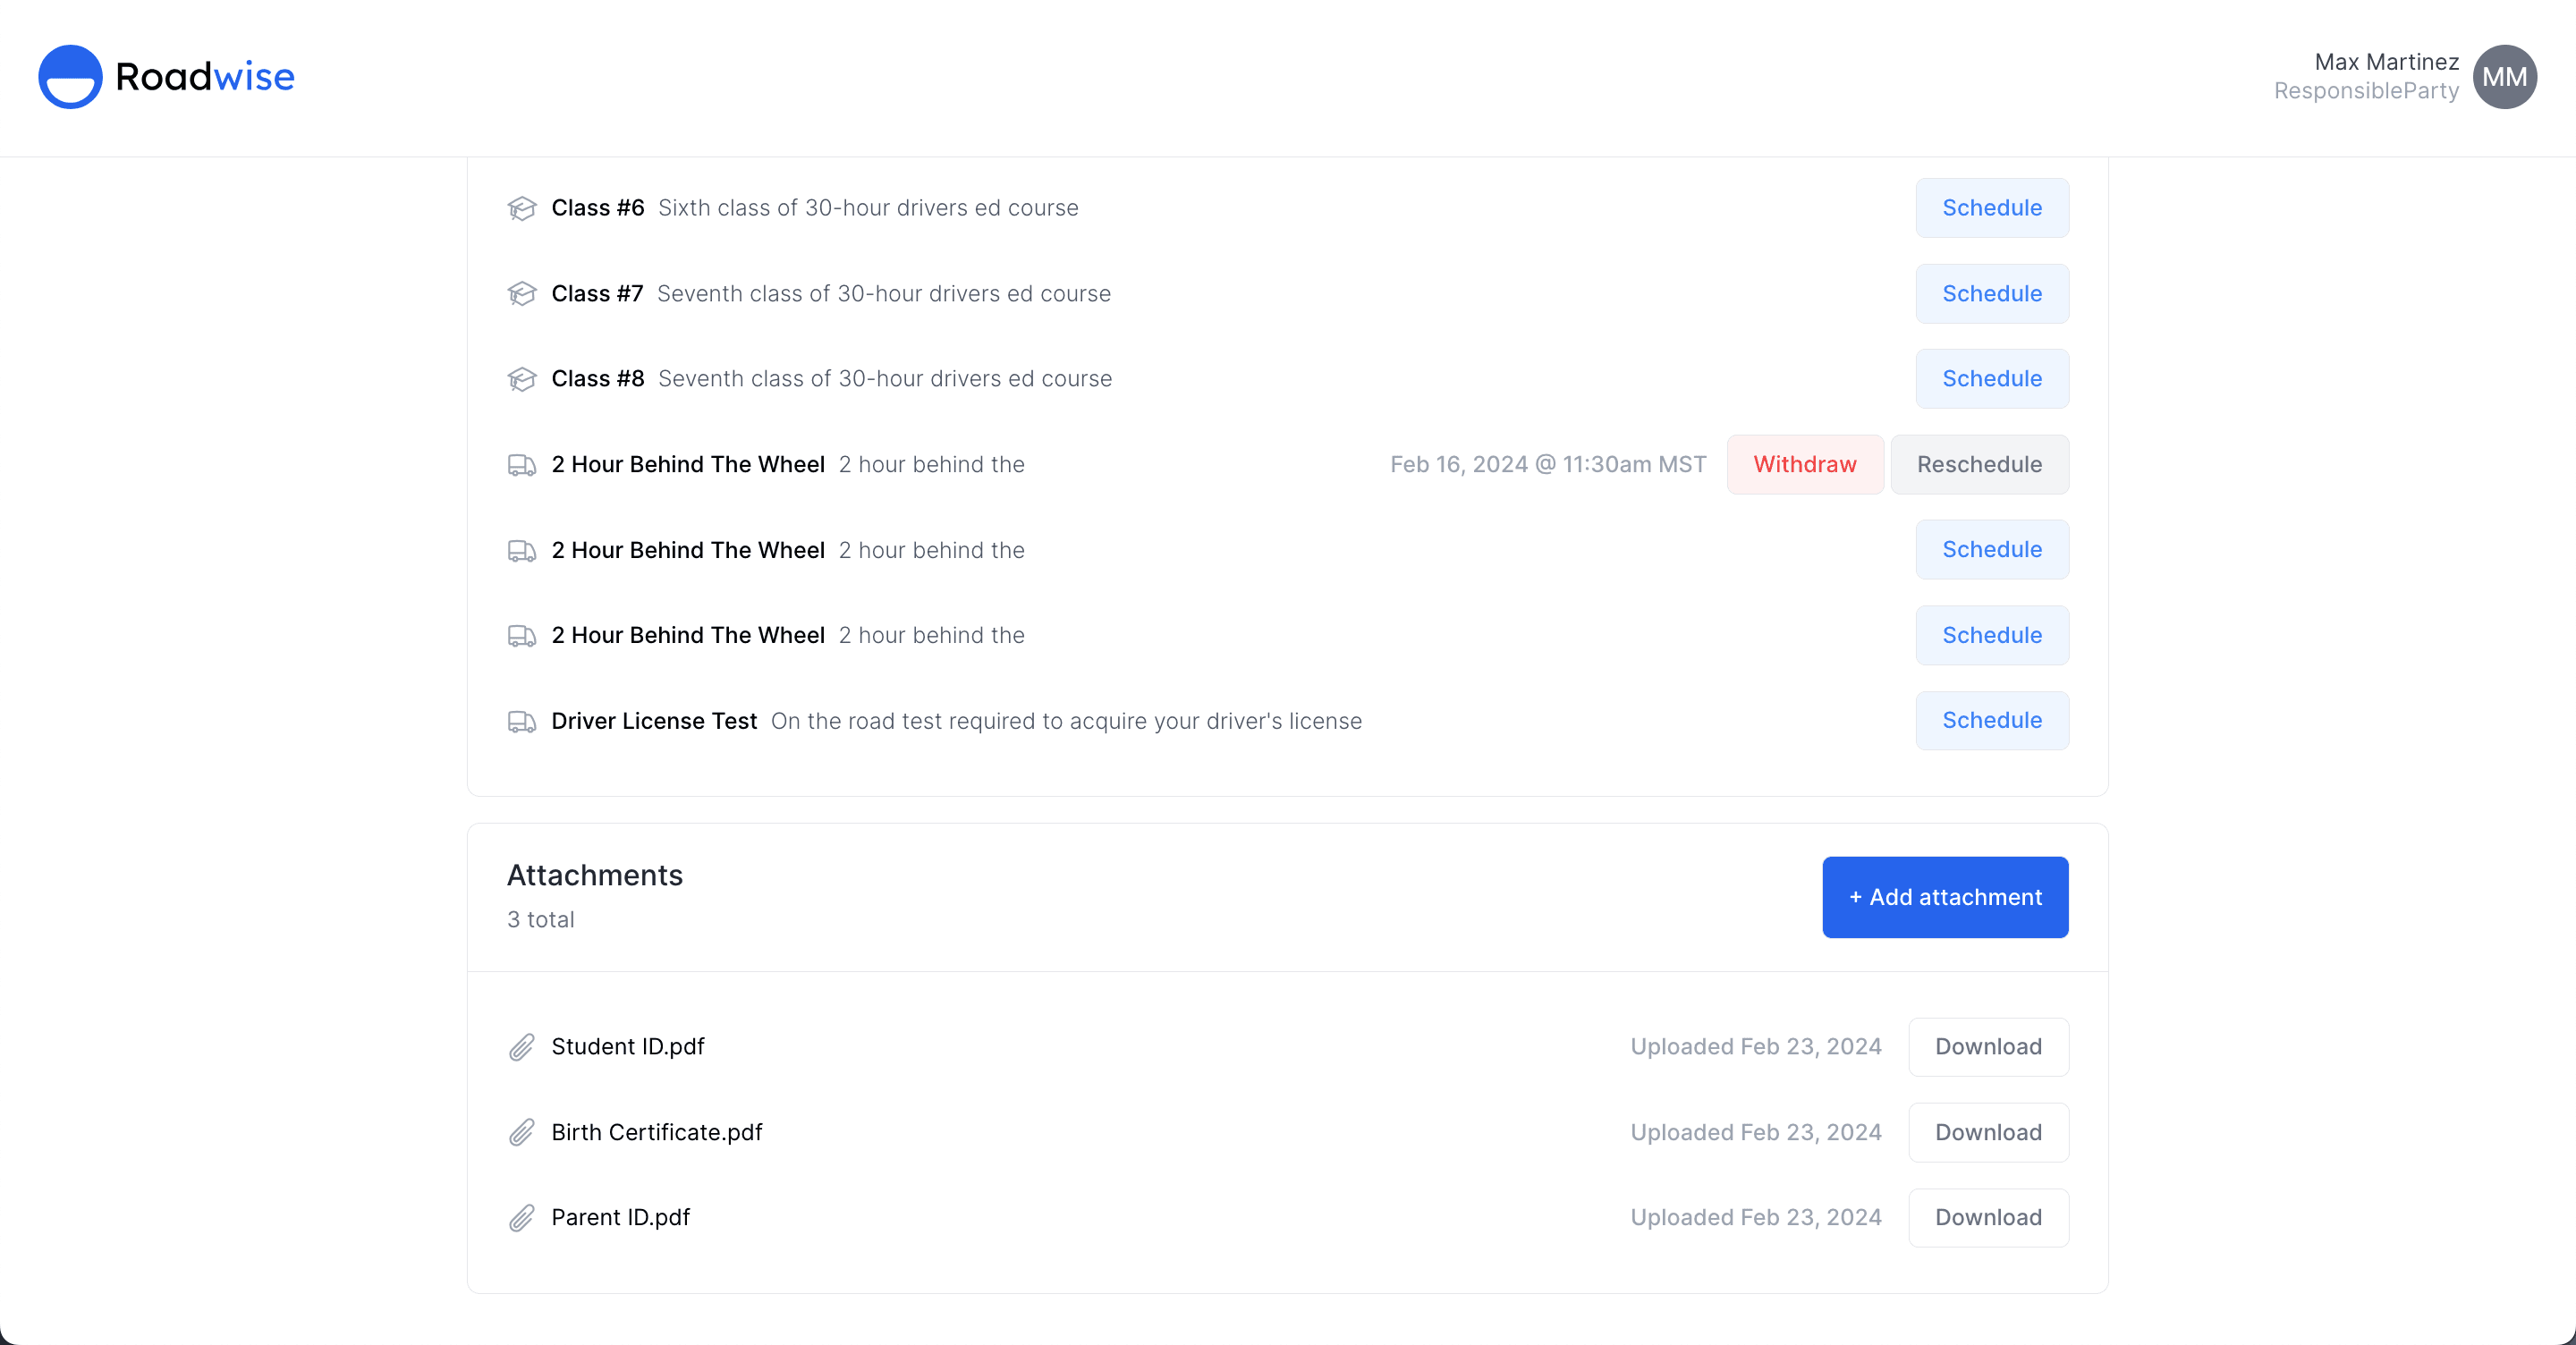This screenshot has height=1345, width=2576.
Task: Click the paperclip icon for Birth Certificate.pdf
Action: [x=522, y=1132]
